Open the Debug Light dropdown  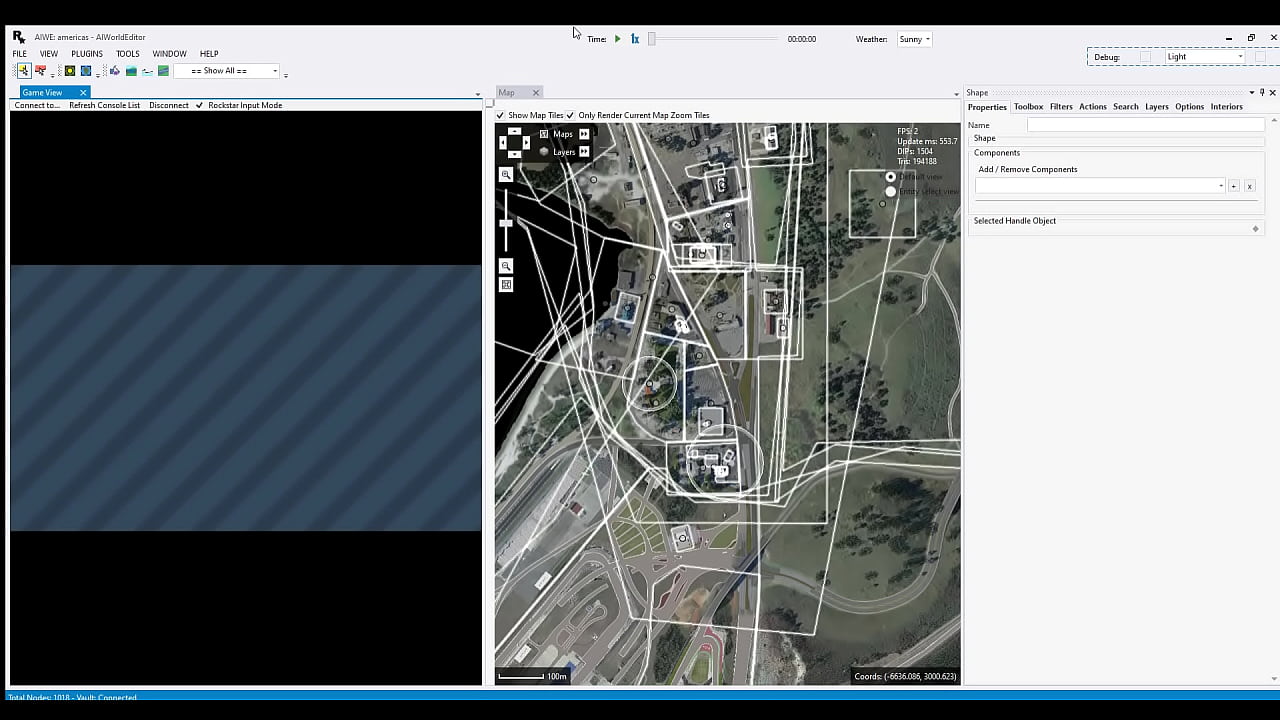1204,57
